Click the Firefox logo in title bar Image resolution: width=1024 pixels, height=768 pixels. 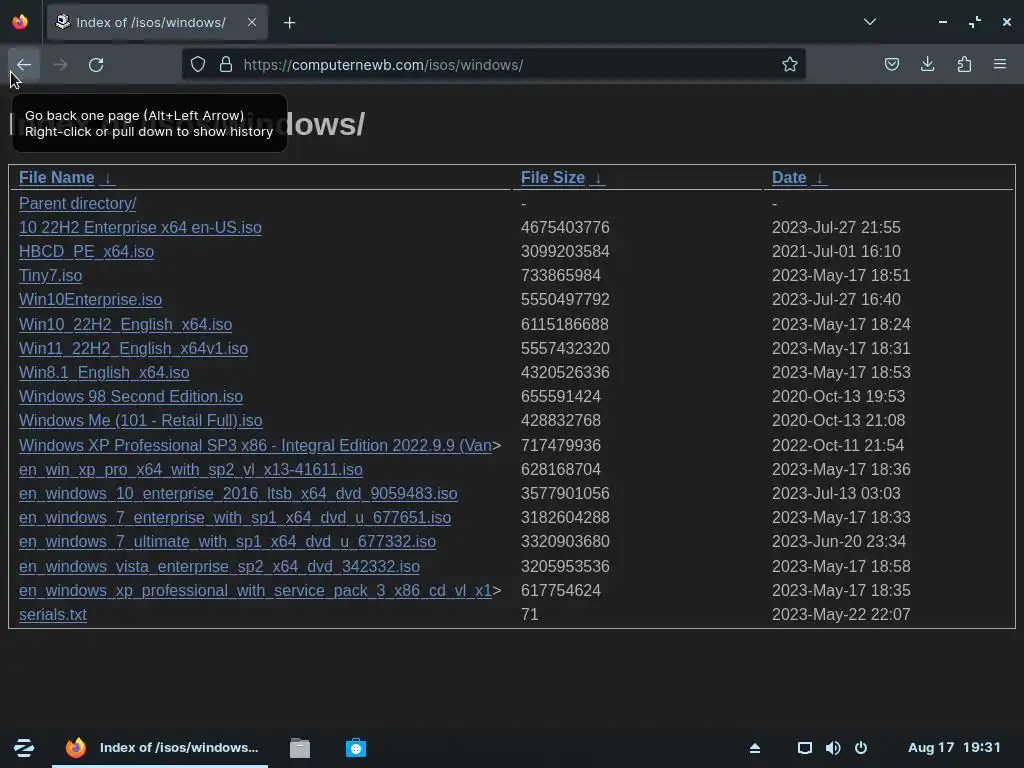click(x=20, y=22)
